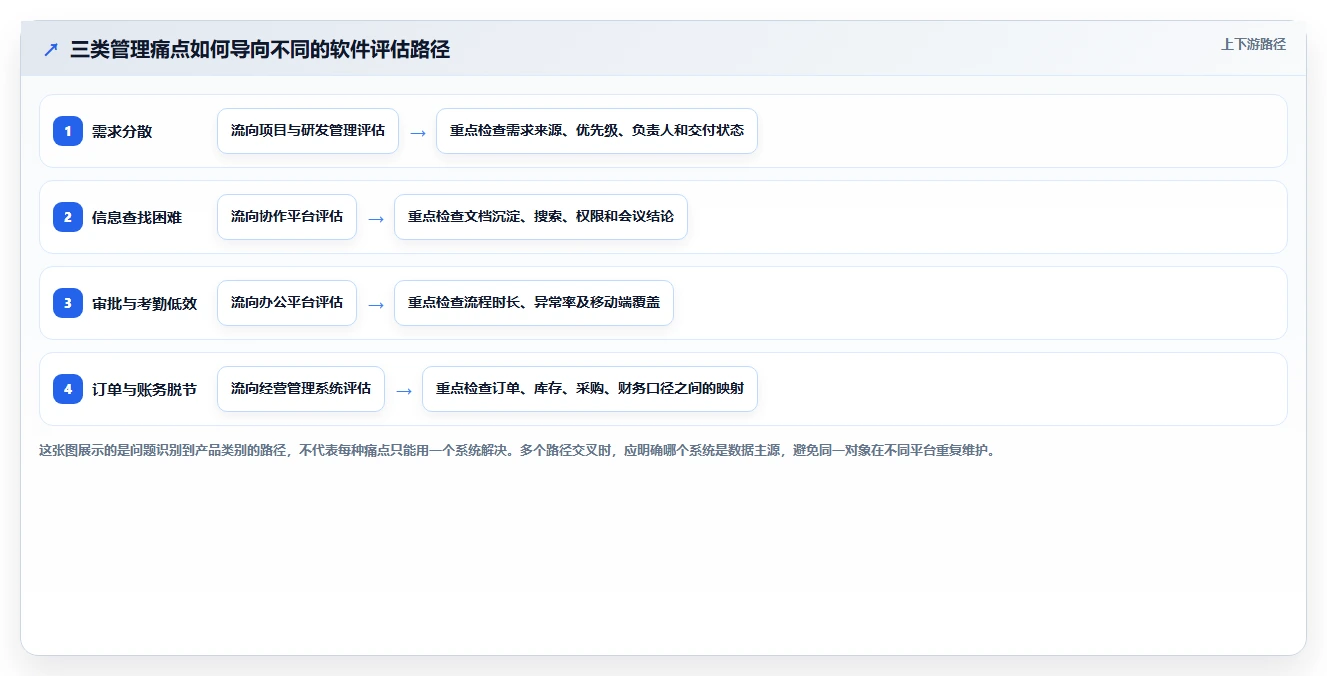Image resolution: width=1327 pixels, height=676 pixels.
Task: Click the 订单与账务脱节 label
Action: point(144,389)
